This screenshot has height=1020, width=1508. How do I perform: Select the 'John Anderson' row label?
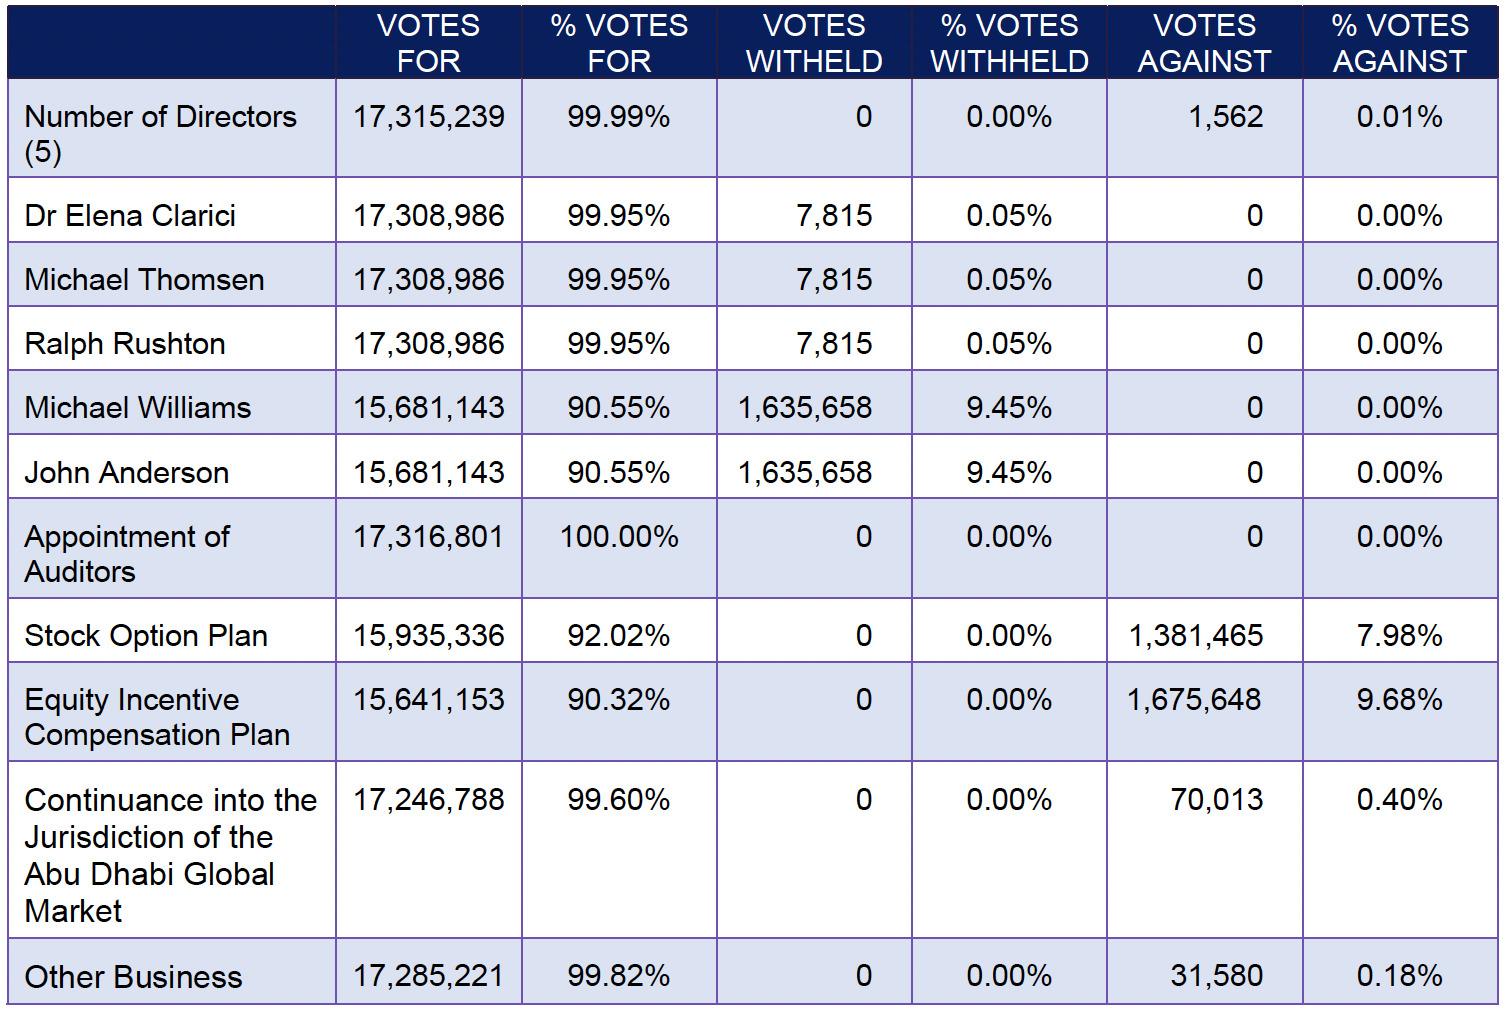[127, 472]
